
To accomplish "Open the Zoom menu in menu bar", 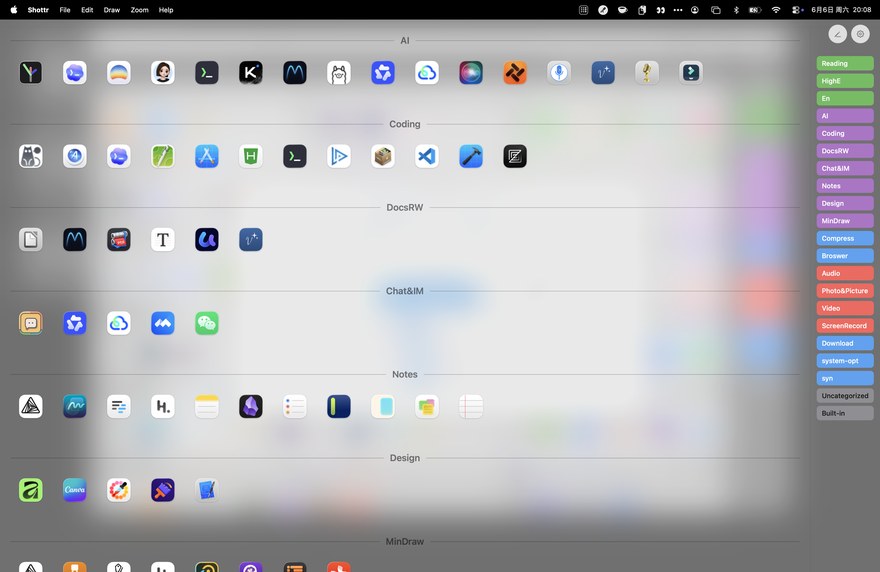I will pyautogui.click(x=139, y=10).
